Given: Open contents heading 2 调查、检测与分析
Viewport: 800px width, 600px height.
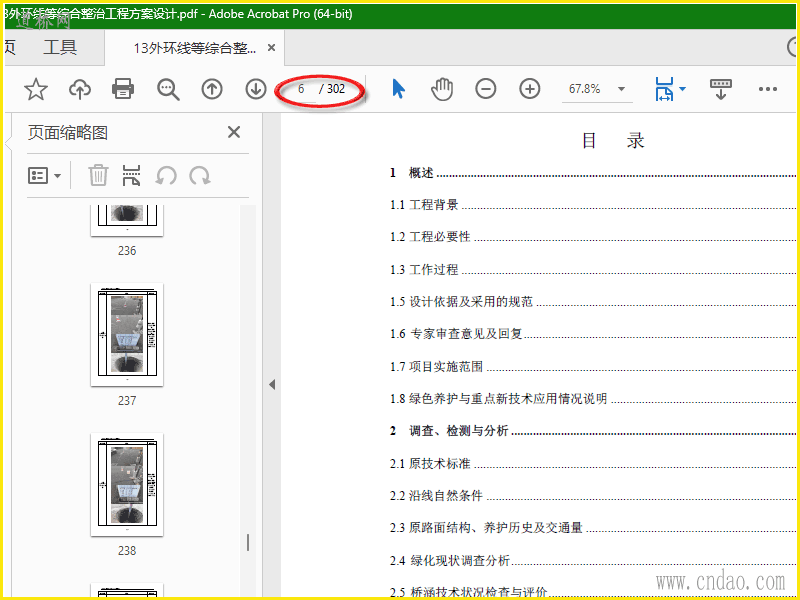Looking at the screenshot, I should point(449,431).
